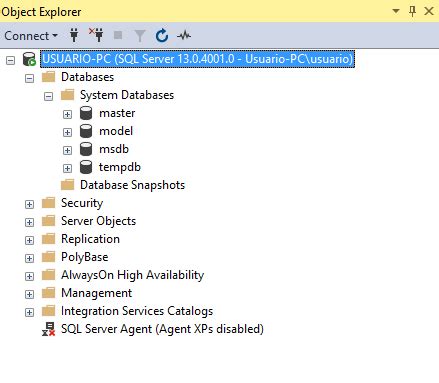Viewport: 439px width, 383px height.
Task: Open the Object Explorer window position arrow
Action: 396,11
